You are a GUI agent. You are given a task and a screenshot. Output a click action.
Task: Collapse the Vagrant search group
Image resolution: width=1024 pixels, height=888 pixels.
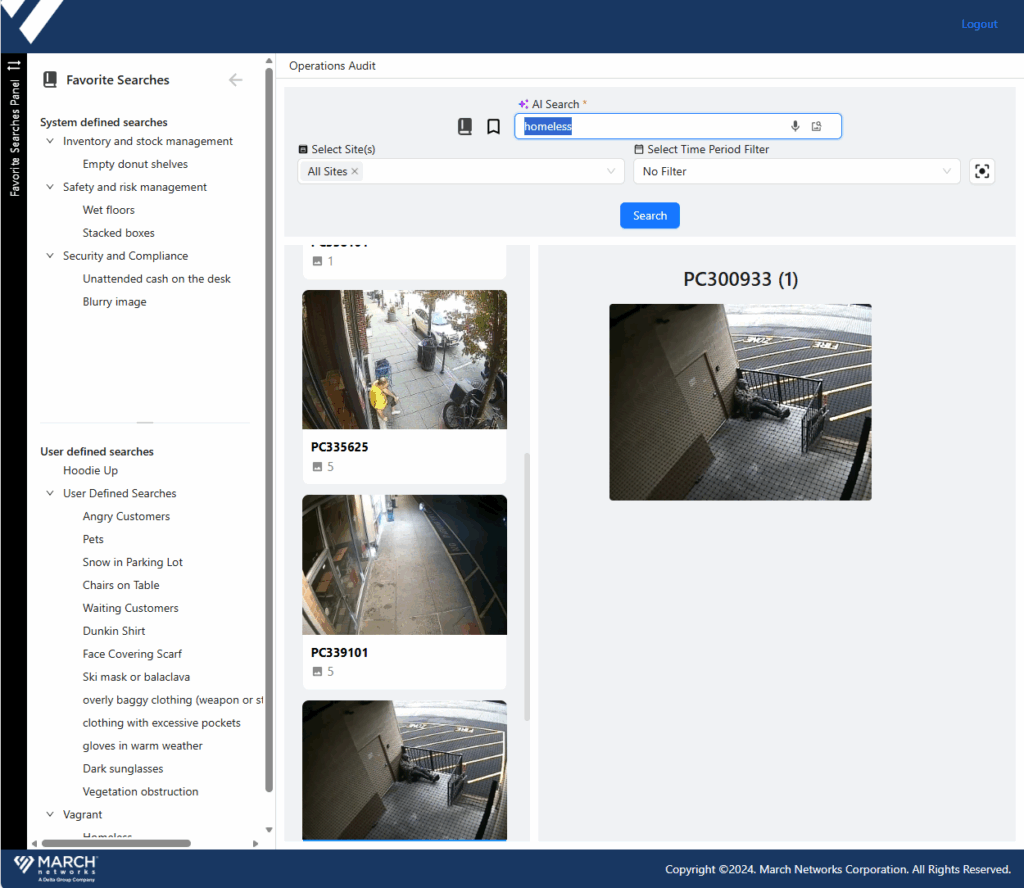pyautogui.click(x=51, y=815)
